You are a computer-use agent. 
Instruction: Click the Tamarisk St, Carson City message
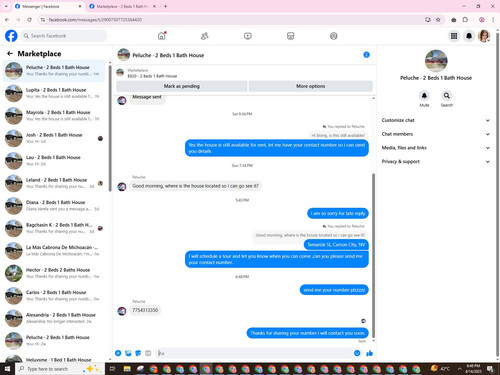coord(336,245)
